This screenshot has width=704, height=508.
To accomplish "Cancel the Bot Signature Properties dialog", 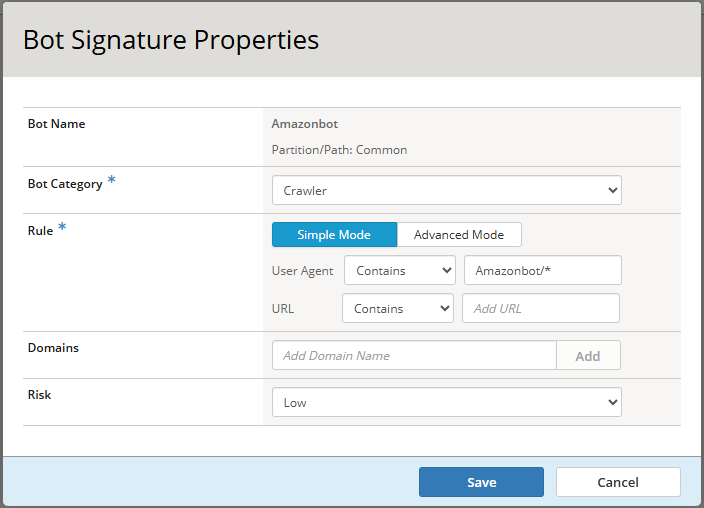I will click(x=618, y=482).
